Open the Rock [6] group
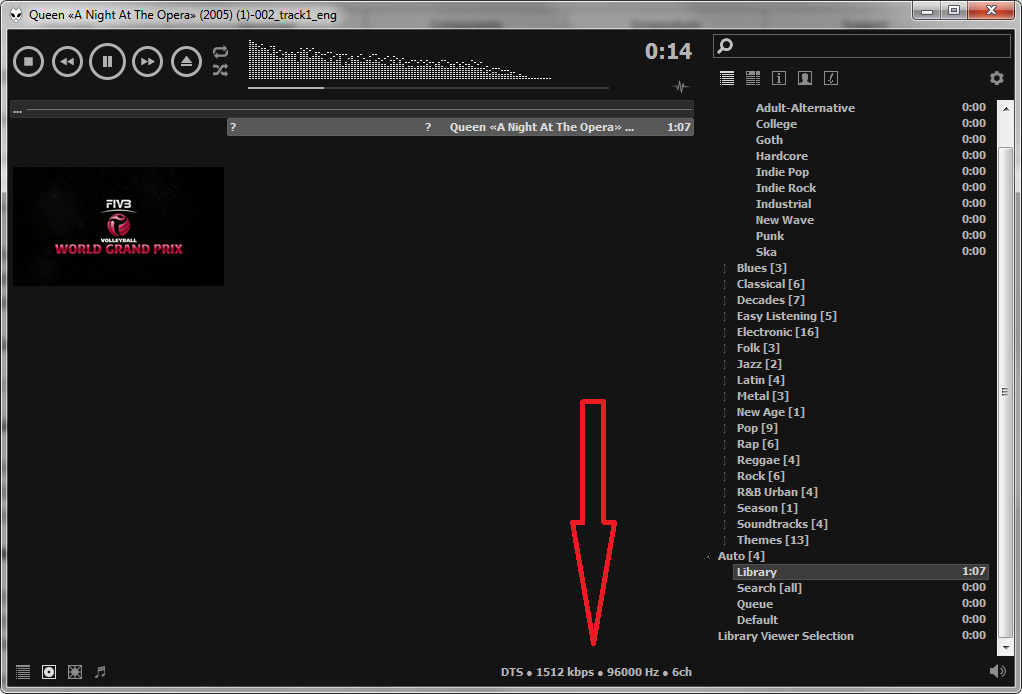 [760, 476]
